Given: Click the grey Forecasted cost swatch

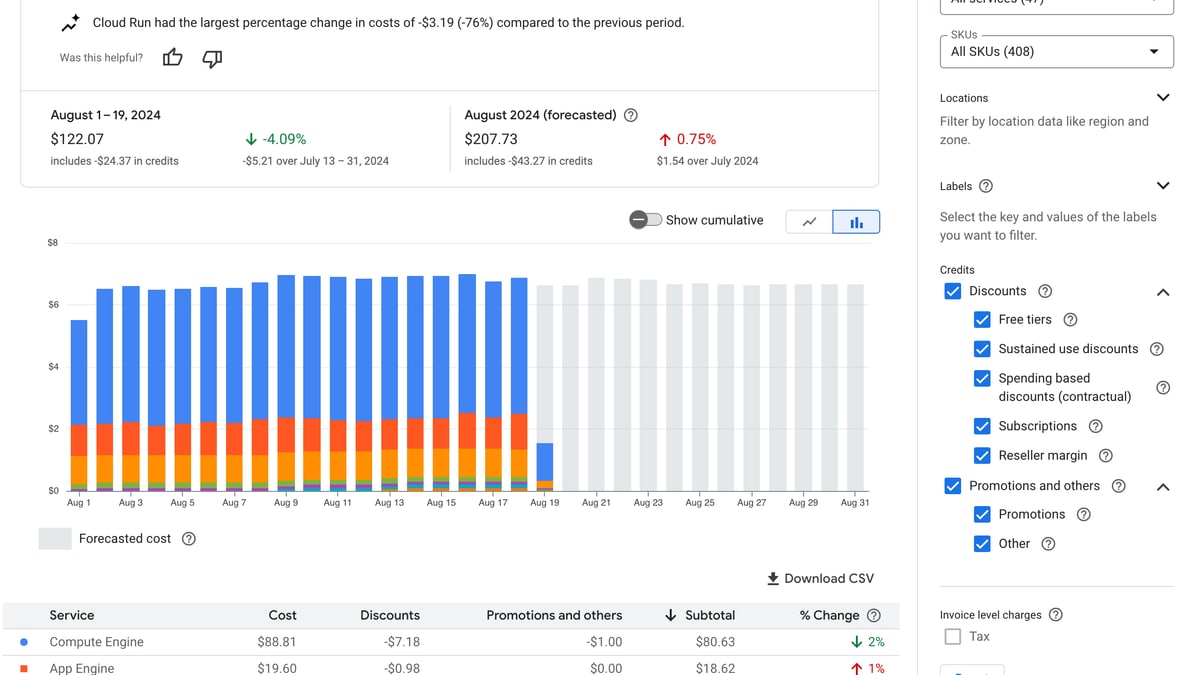Looking at the screenshot, I should [x=55, y=539].
